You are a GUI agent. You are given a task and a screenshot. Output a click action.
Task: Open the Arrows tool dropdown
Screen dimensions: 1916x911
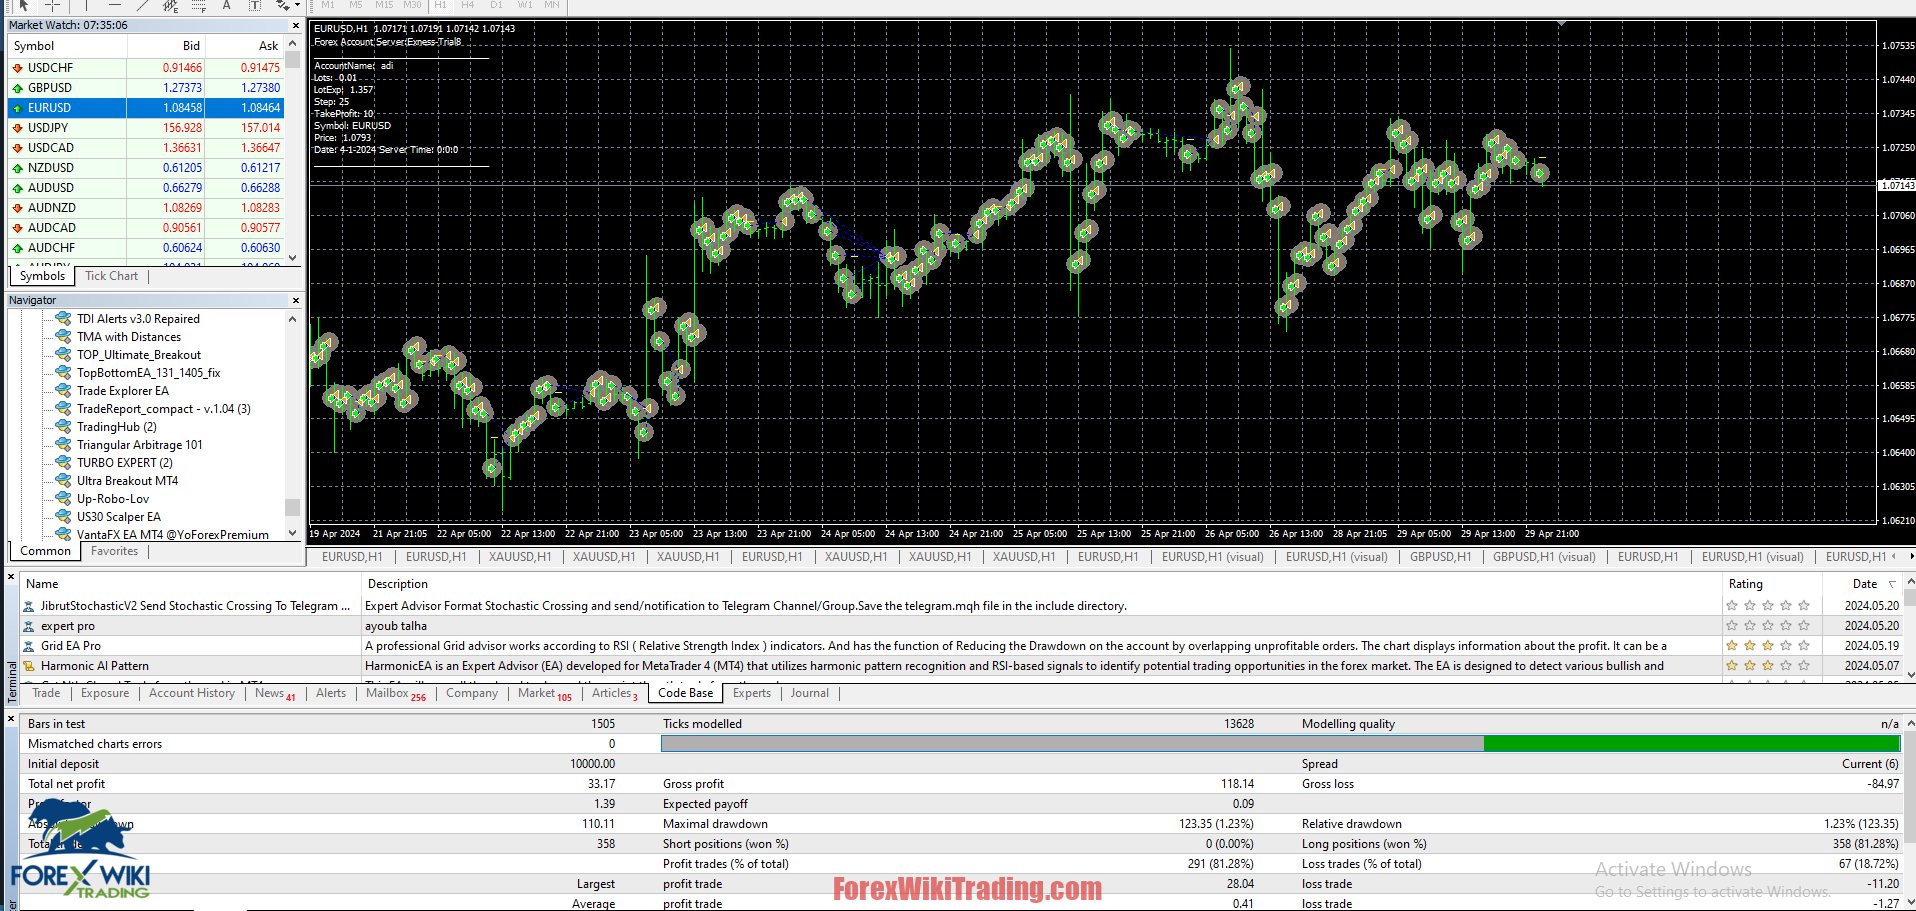[x=297, y=6]
